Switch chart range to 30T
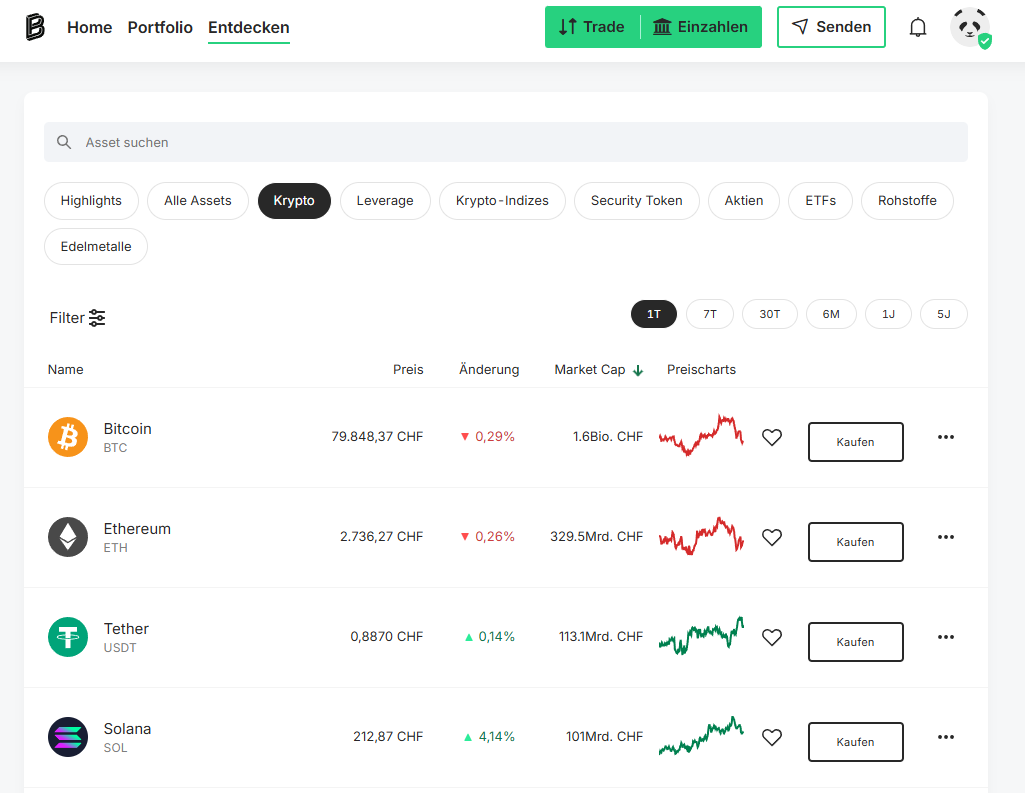Screen dimensions: 1025x793 point(770,314)
